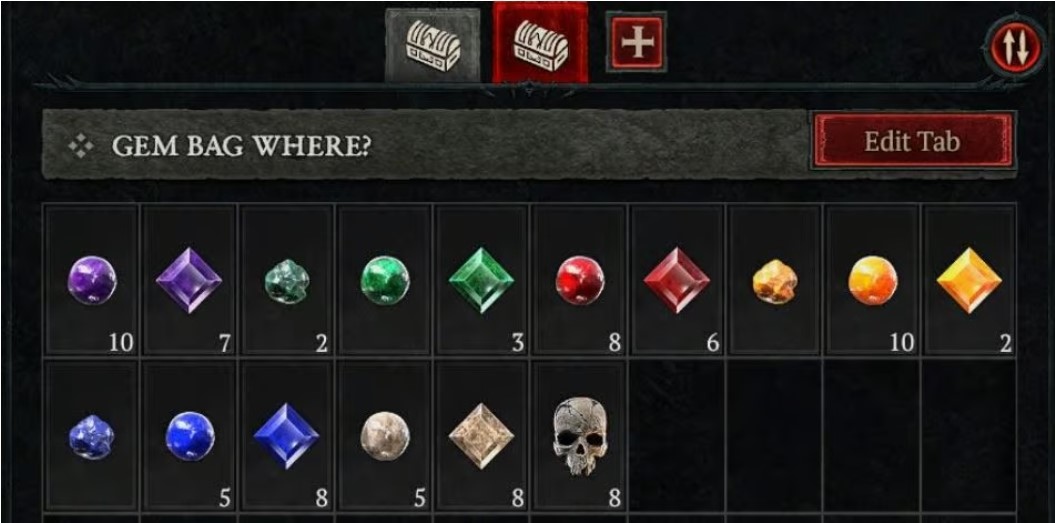Click the Edit Tab button
The image size is (1055, 523).
(x=912, y=142)
